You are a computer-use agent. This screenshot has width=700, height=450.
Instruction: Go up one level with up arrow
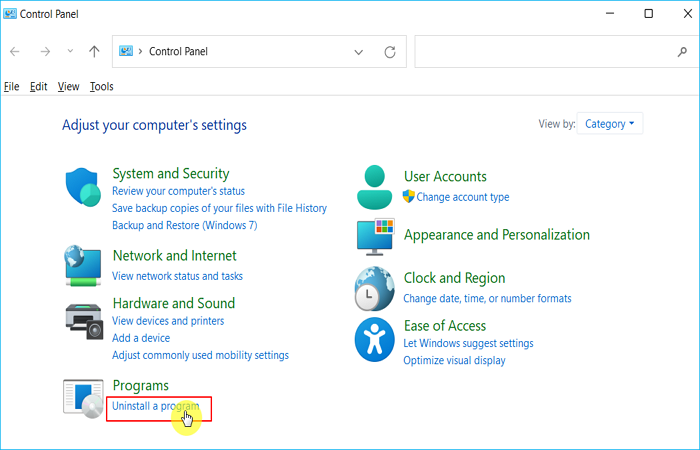click(x=94, y=52)
